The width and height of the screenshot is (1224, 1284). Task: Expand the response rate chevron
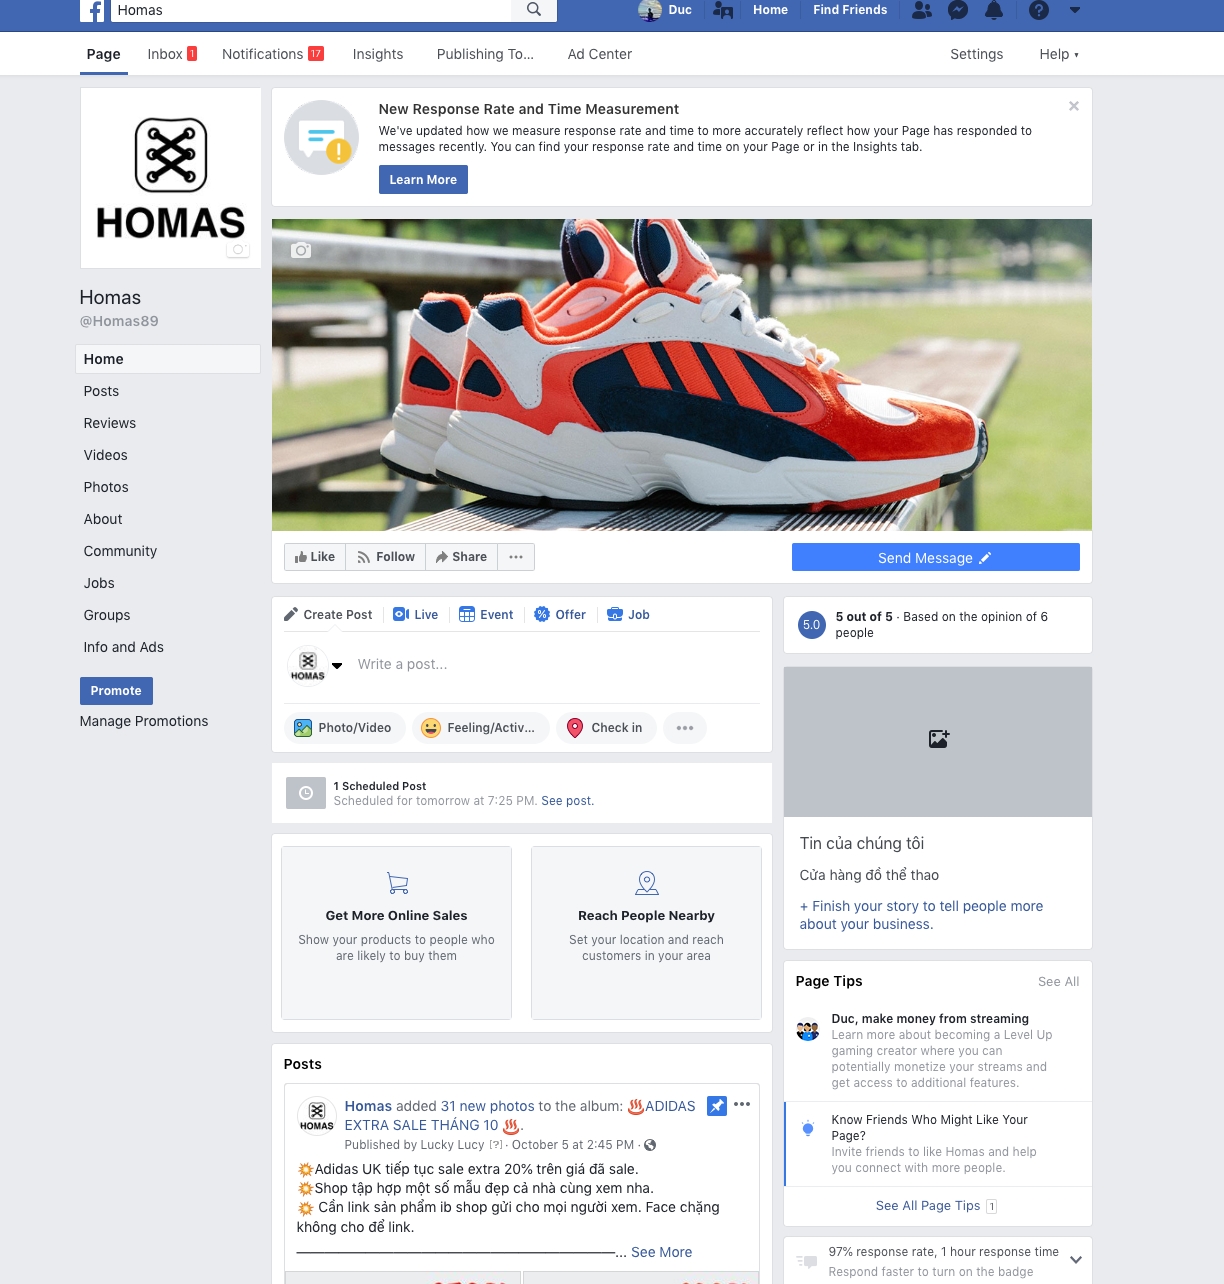[x=1076, y=1260]
